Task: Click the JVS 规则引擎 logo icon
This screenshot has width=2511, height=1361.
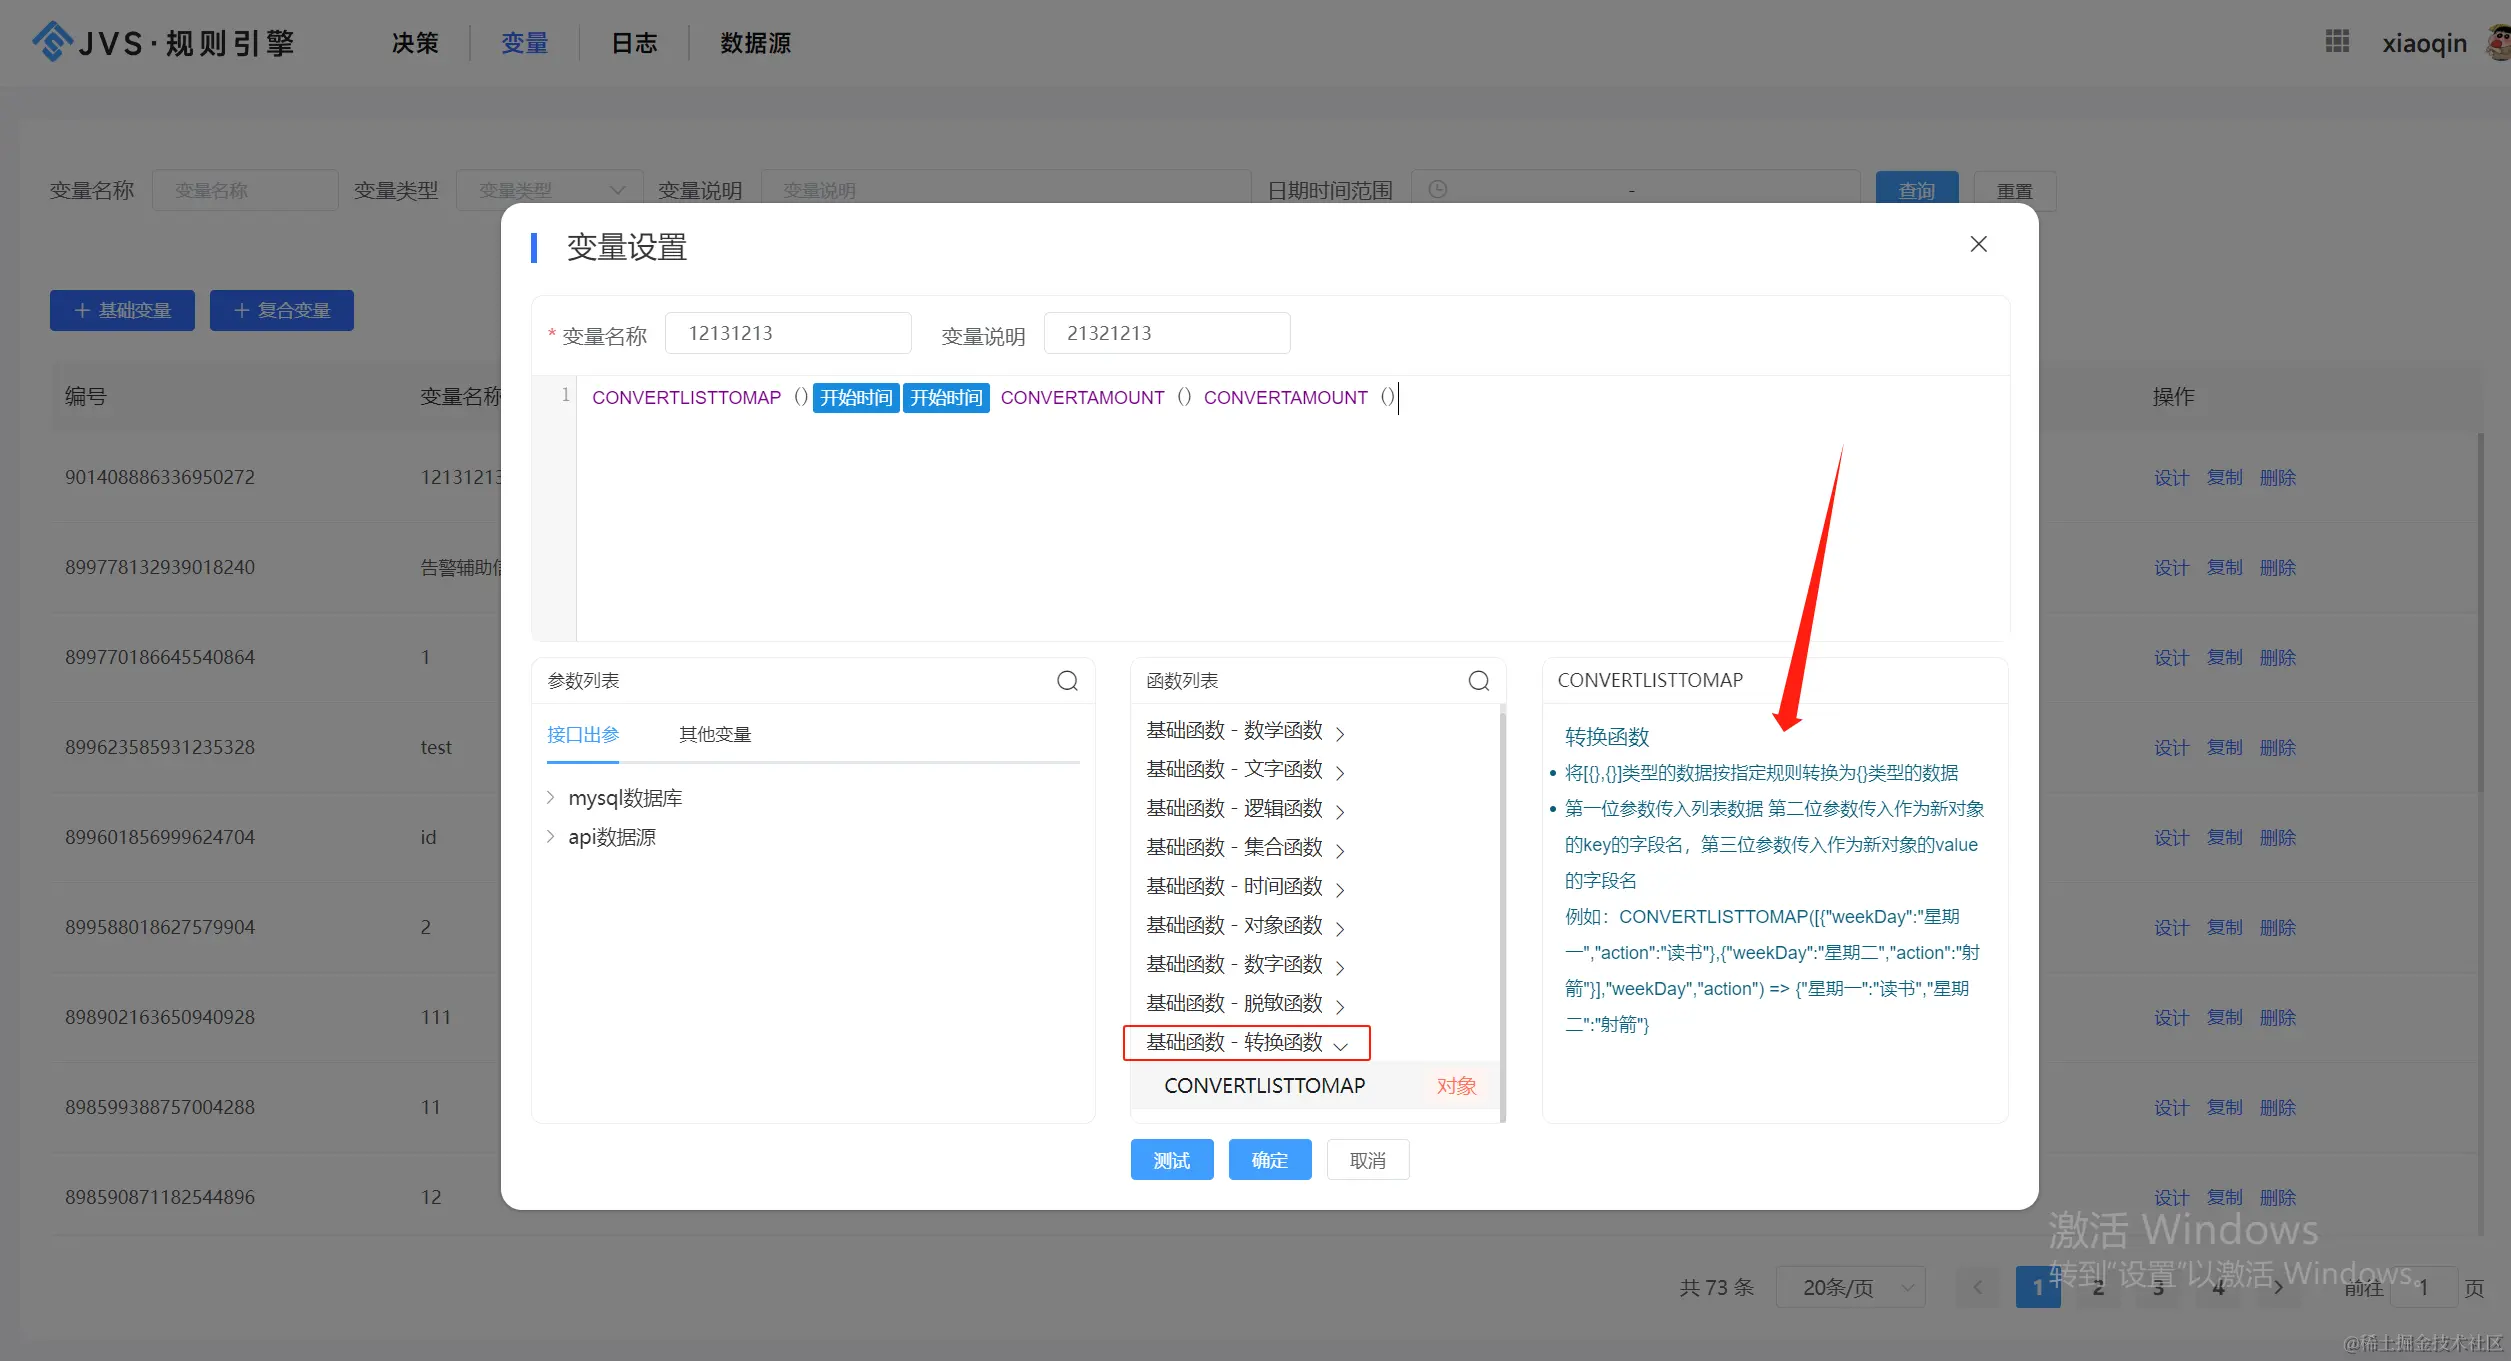Action: (52, 42)
